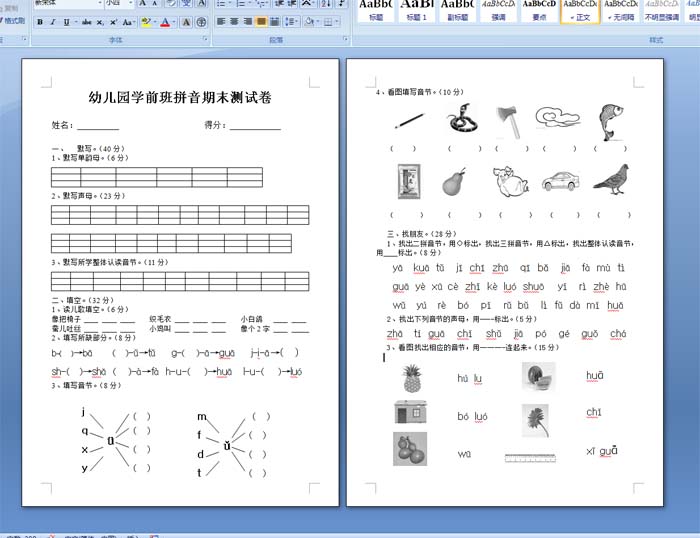Apply numbered list
This screenshot has height=538, width=700.
242,3
